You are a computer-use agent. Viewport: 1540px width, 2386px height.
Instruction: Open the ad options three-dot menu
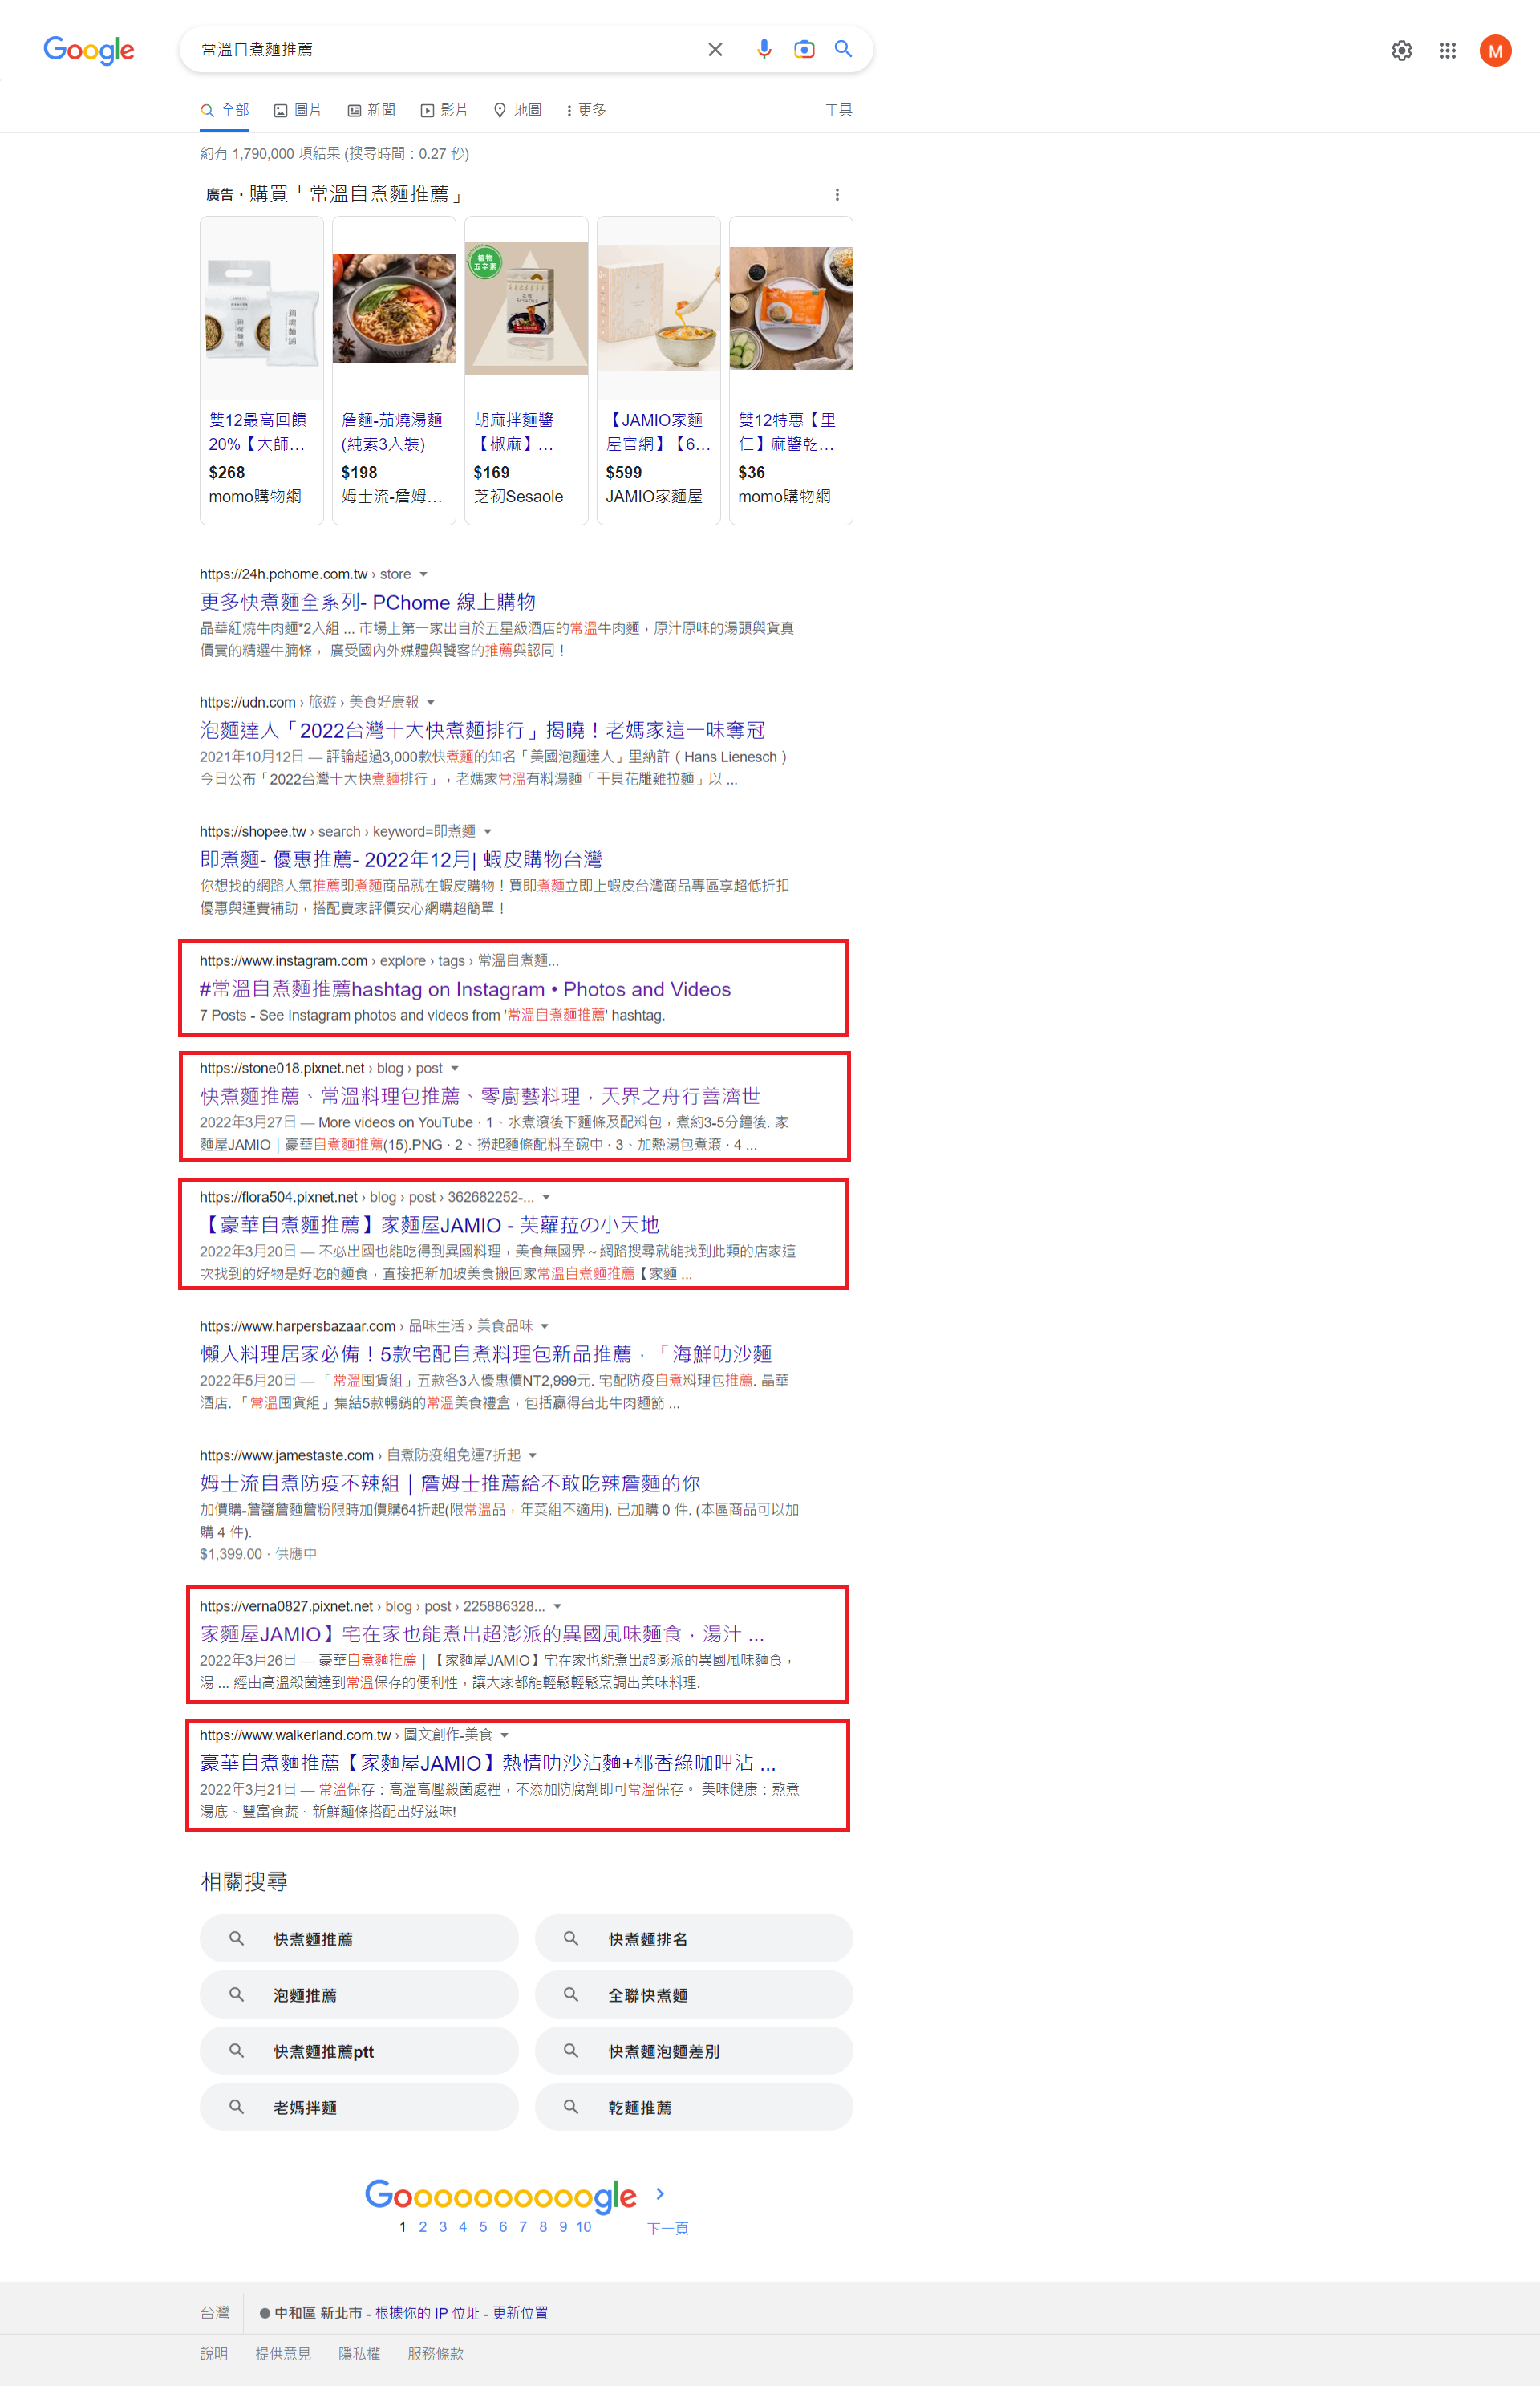tap(837, 195)
